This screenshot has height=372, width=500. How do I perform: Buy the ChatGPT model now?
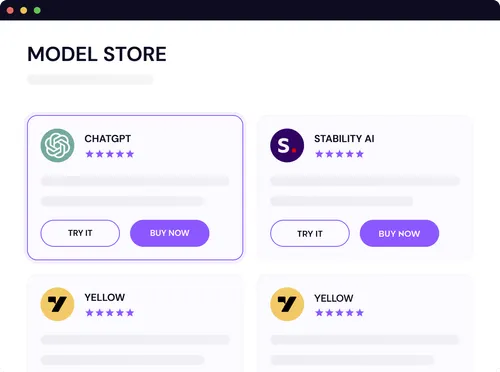pyautogui.click(x=170, y=233)
